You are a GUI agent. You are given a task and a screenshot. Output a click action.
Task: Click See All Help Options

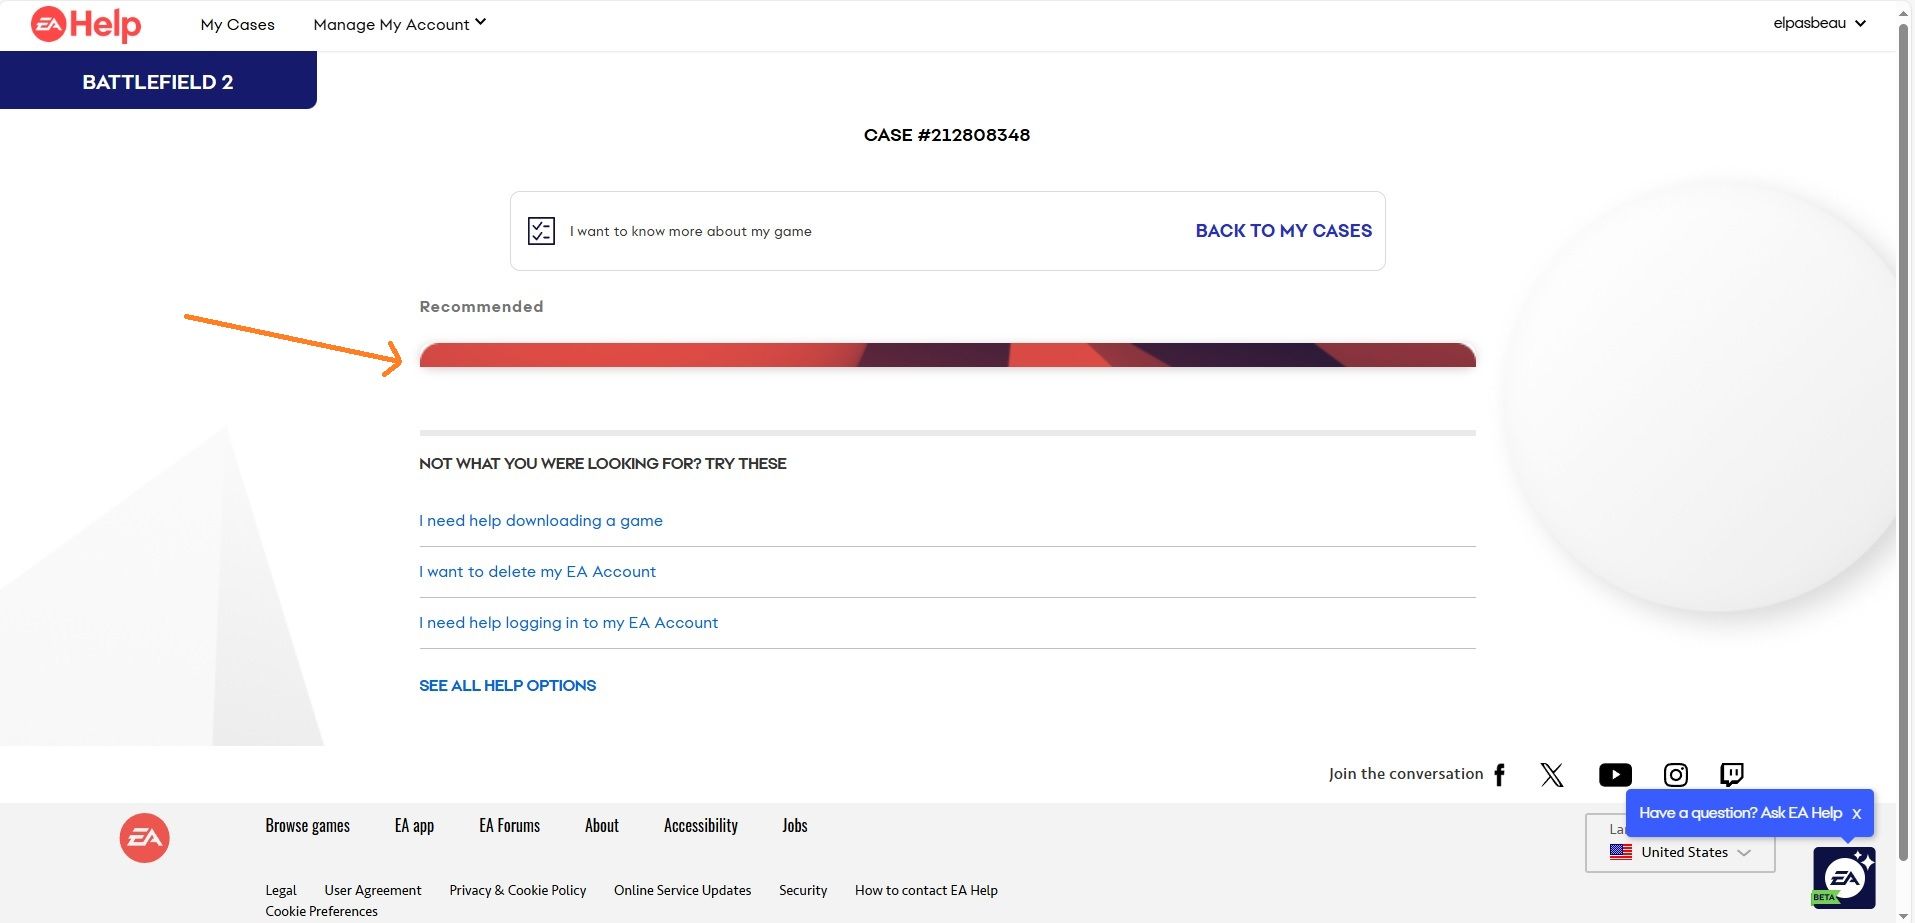pyautogui.click(x=507, y=686)
